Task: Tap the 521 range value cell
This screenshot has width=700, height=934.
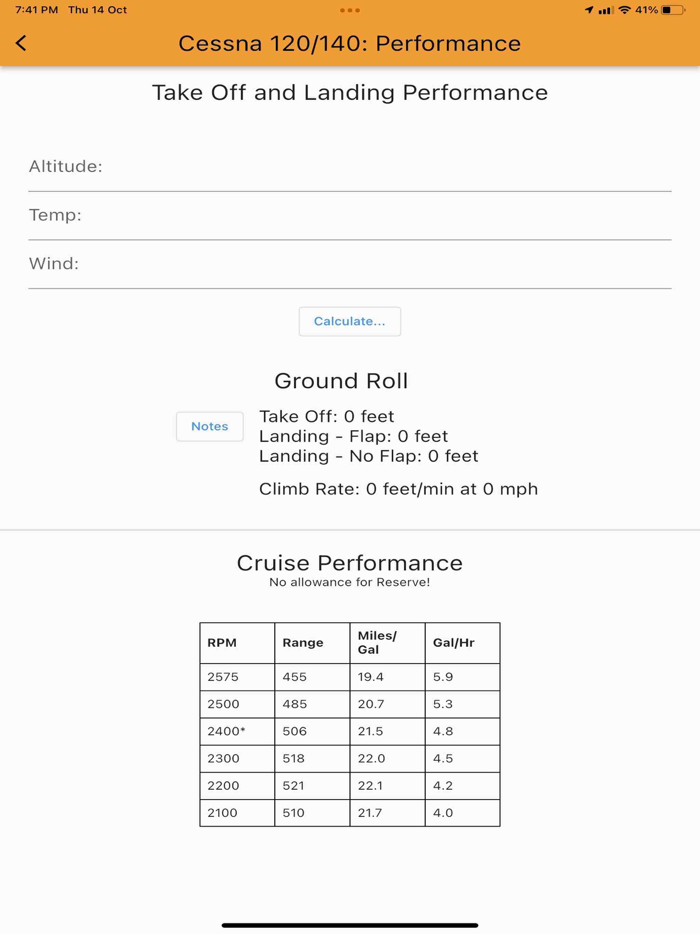Action: (x=311, y=786)
